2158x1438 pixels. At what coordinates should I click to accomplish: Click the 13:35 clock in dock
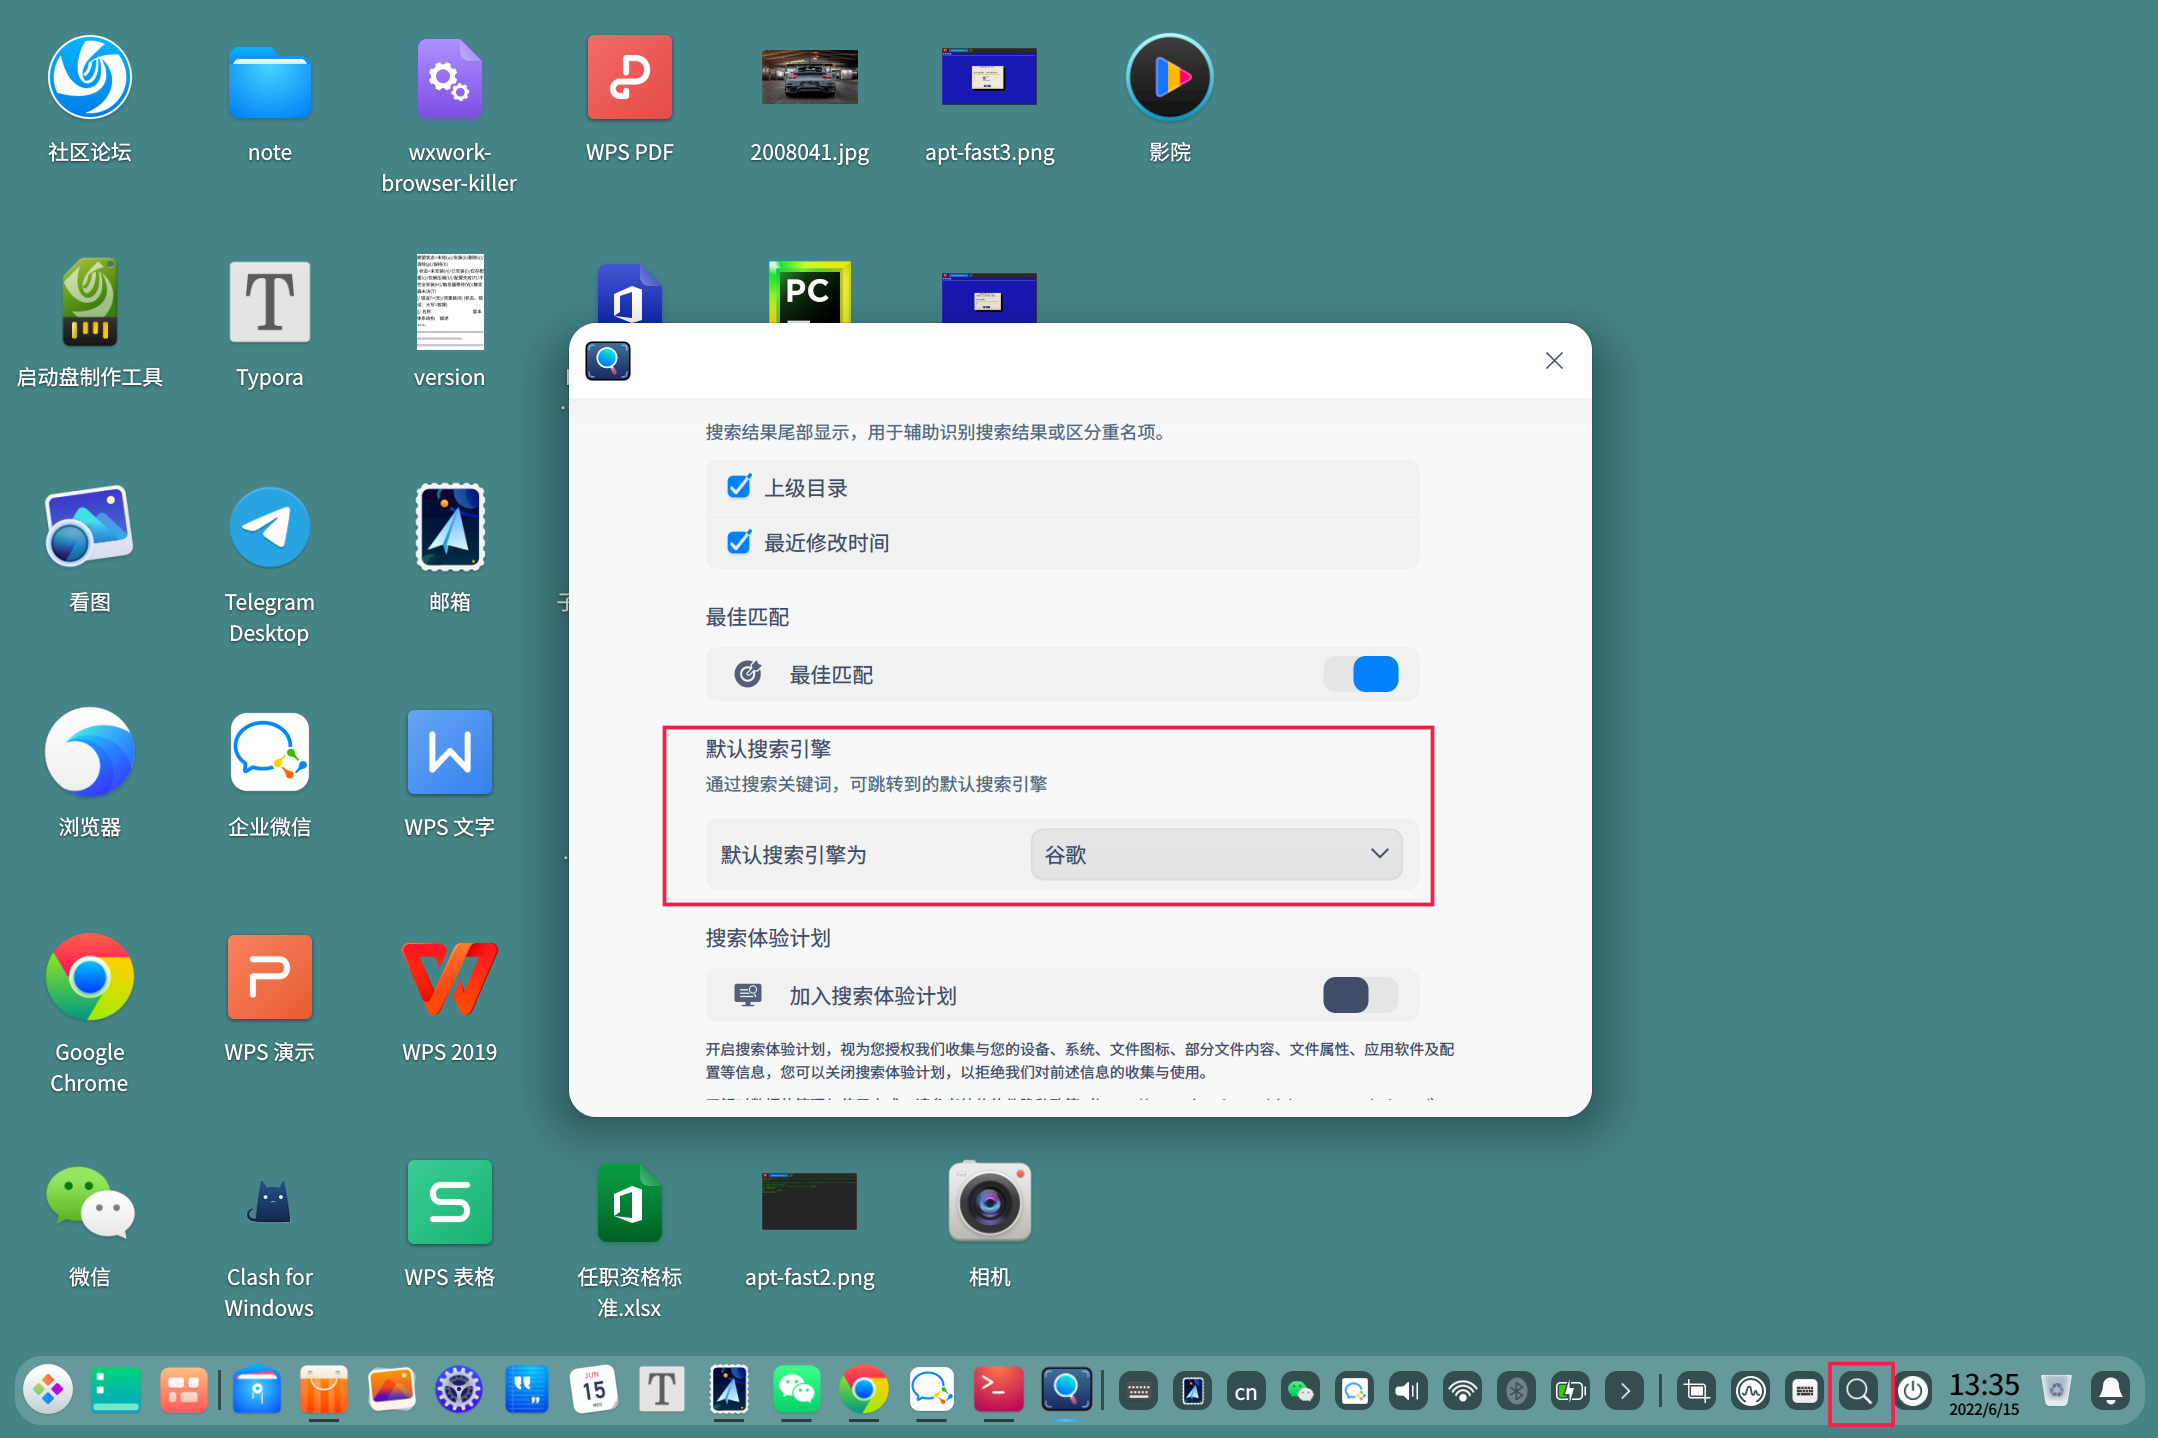click(x=1984, y=1391)
